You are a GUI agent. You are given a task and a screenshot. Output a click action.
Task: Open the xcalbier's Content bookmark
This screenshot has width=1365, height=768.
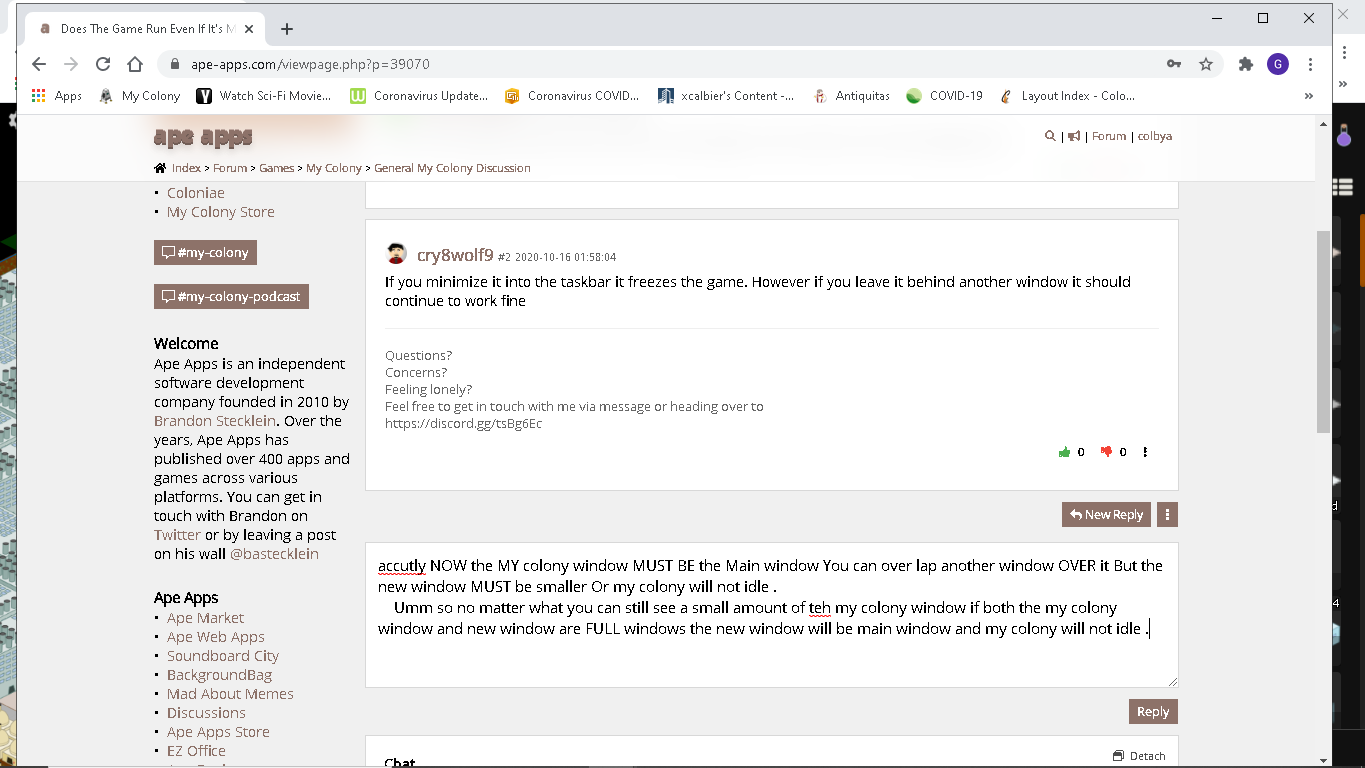tap(726, 96)
